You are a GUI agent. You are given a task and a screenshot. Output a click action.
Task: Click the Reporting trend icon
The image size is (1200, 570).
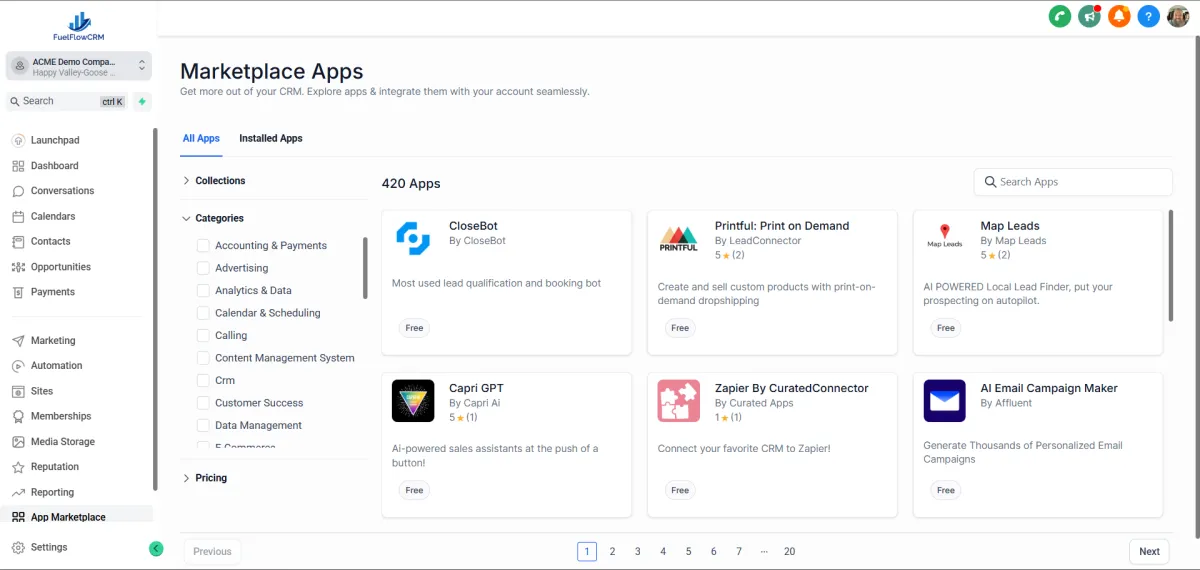click(x=18, y=492)
